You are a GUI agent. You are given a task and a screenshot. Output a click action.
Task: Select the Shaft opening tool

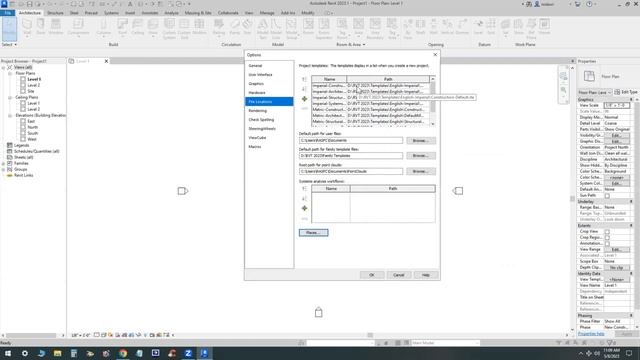pos(420,27)
